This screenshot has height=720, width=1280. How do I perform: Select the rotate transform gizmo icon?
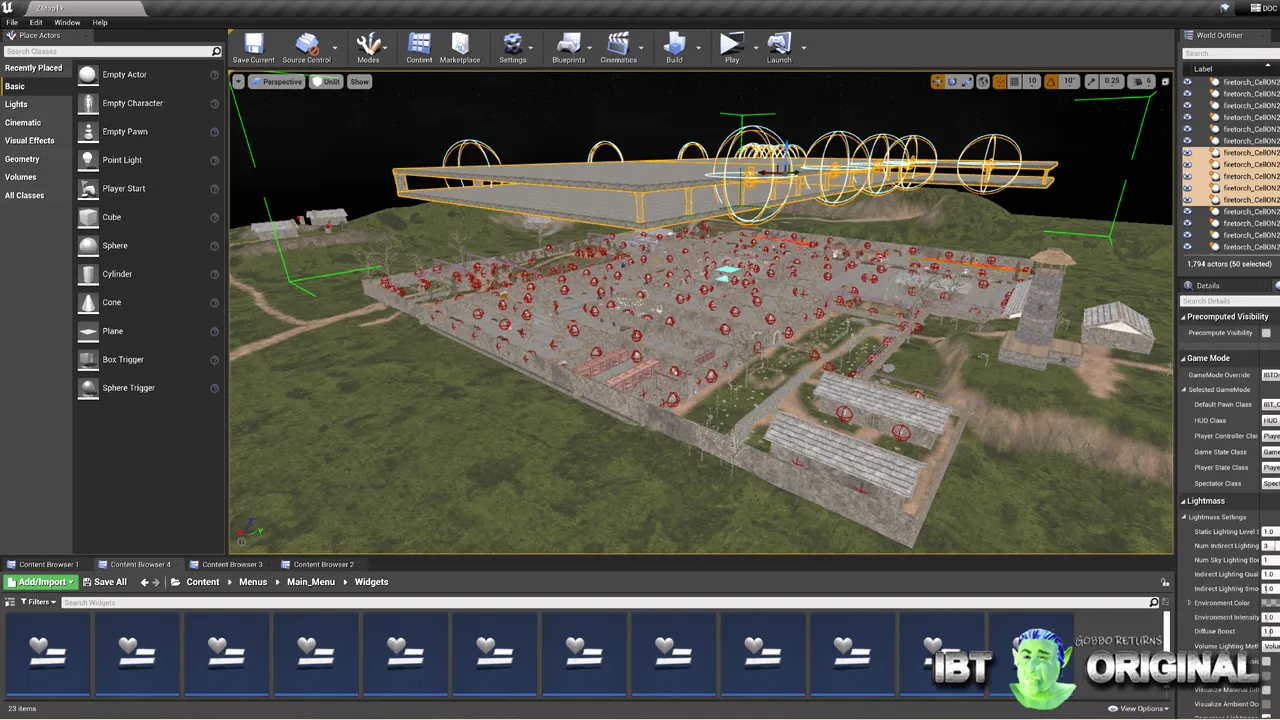(x=953, y=82)
